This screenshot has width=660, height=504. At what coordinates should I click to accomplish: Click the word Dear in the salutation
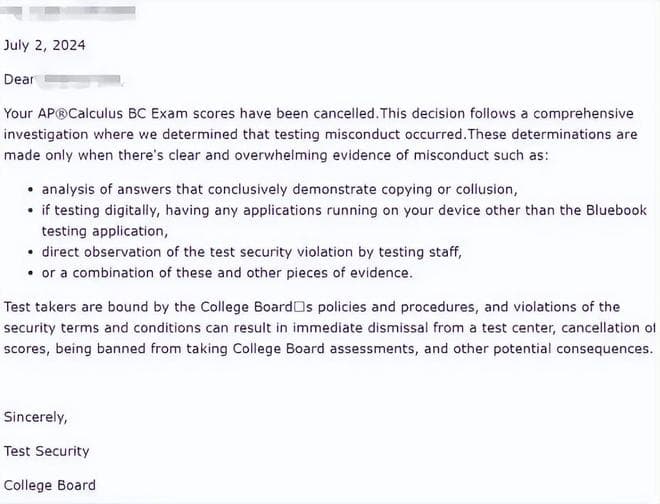[19, 79]
